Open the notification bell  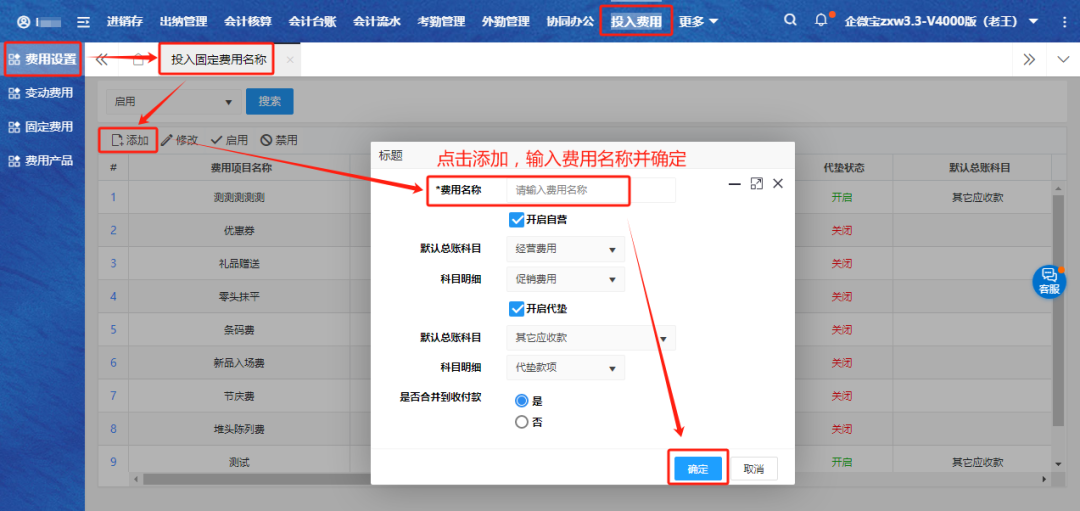[821, 20]
